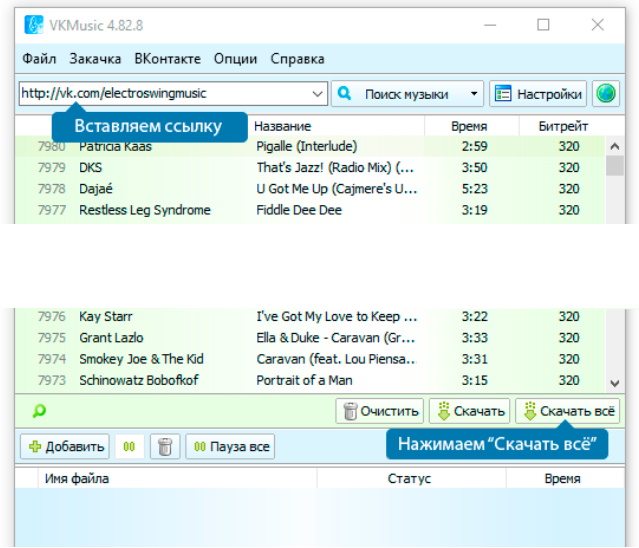Click the Добавить add button
This screenshot has width=639, height=548.
click(65, 447)
